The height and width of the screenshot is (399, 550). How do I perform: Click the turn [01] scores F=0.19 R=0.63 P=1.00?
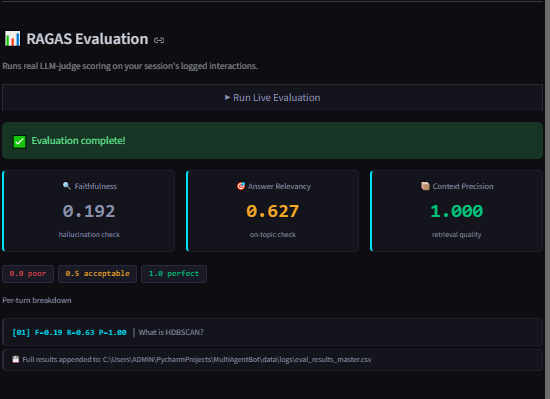pyautogui.click(x=69, y=332)
